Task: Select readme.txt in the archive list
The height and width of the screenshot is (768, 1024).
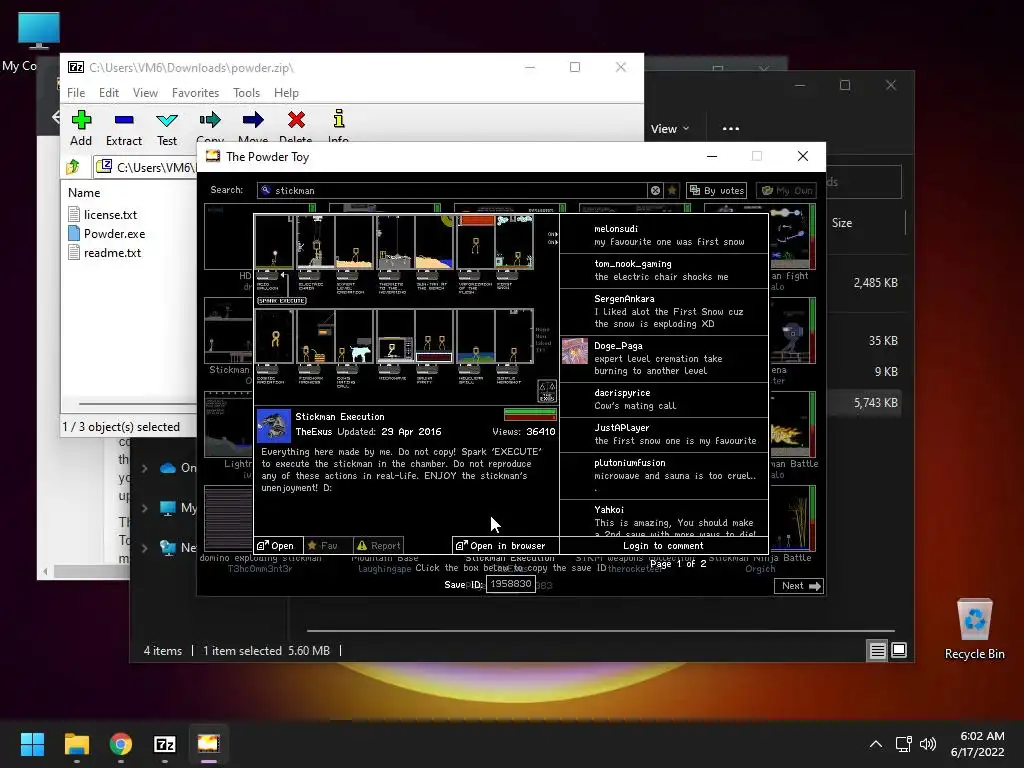Action: click(x=105, y=252)
